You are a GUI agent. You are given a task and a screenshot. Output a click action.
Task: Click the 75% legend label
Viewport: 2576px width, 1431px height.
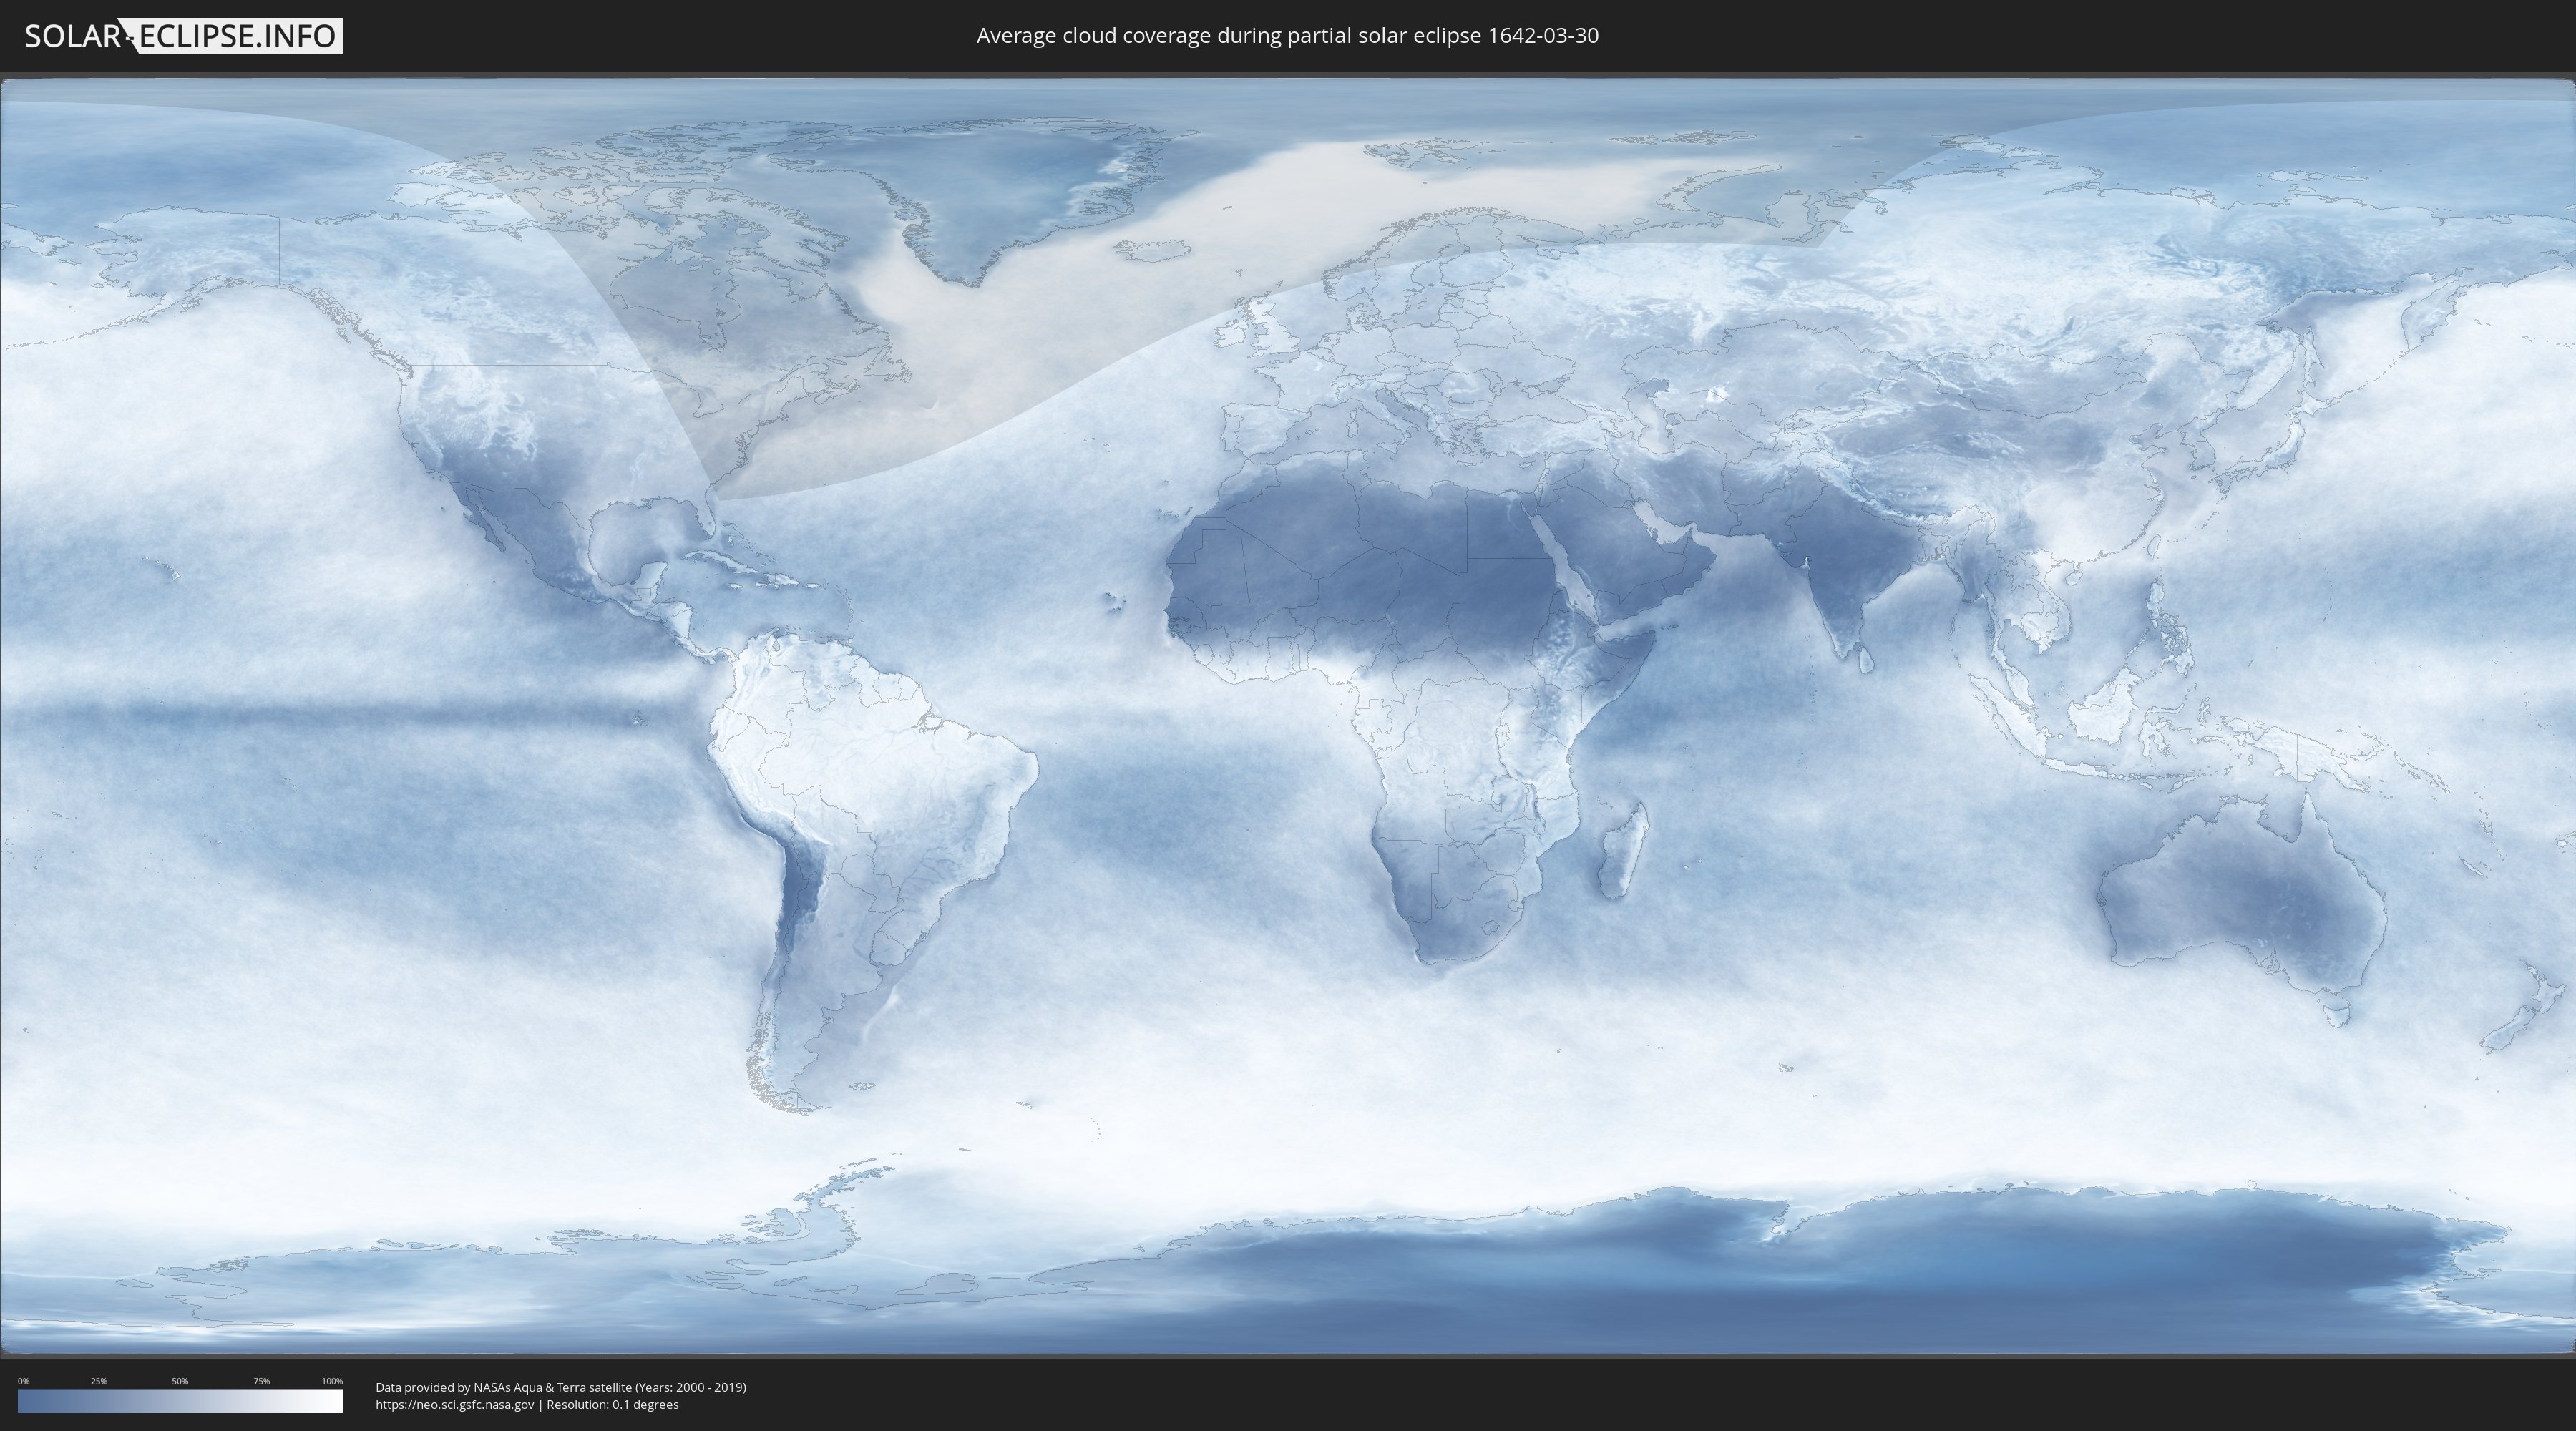[x=261, y=1381]
